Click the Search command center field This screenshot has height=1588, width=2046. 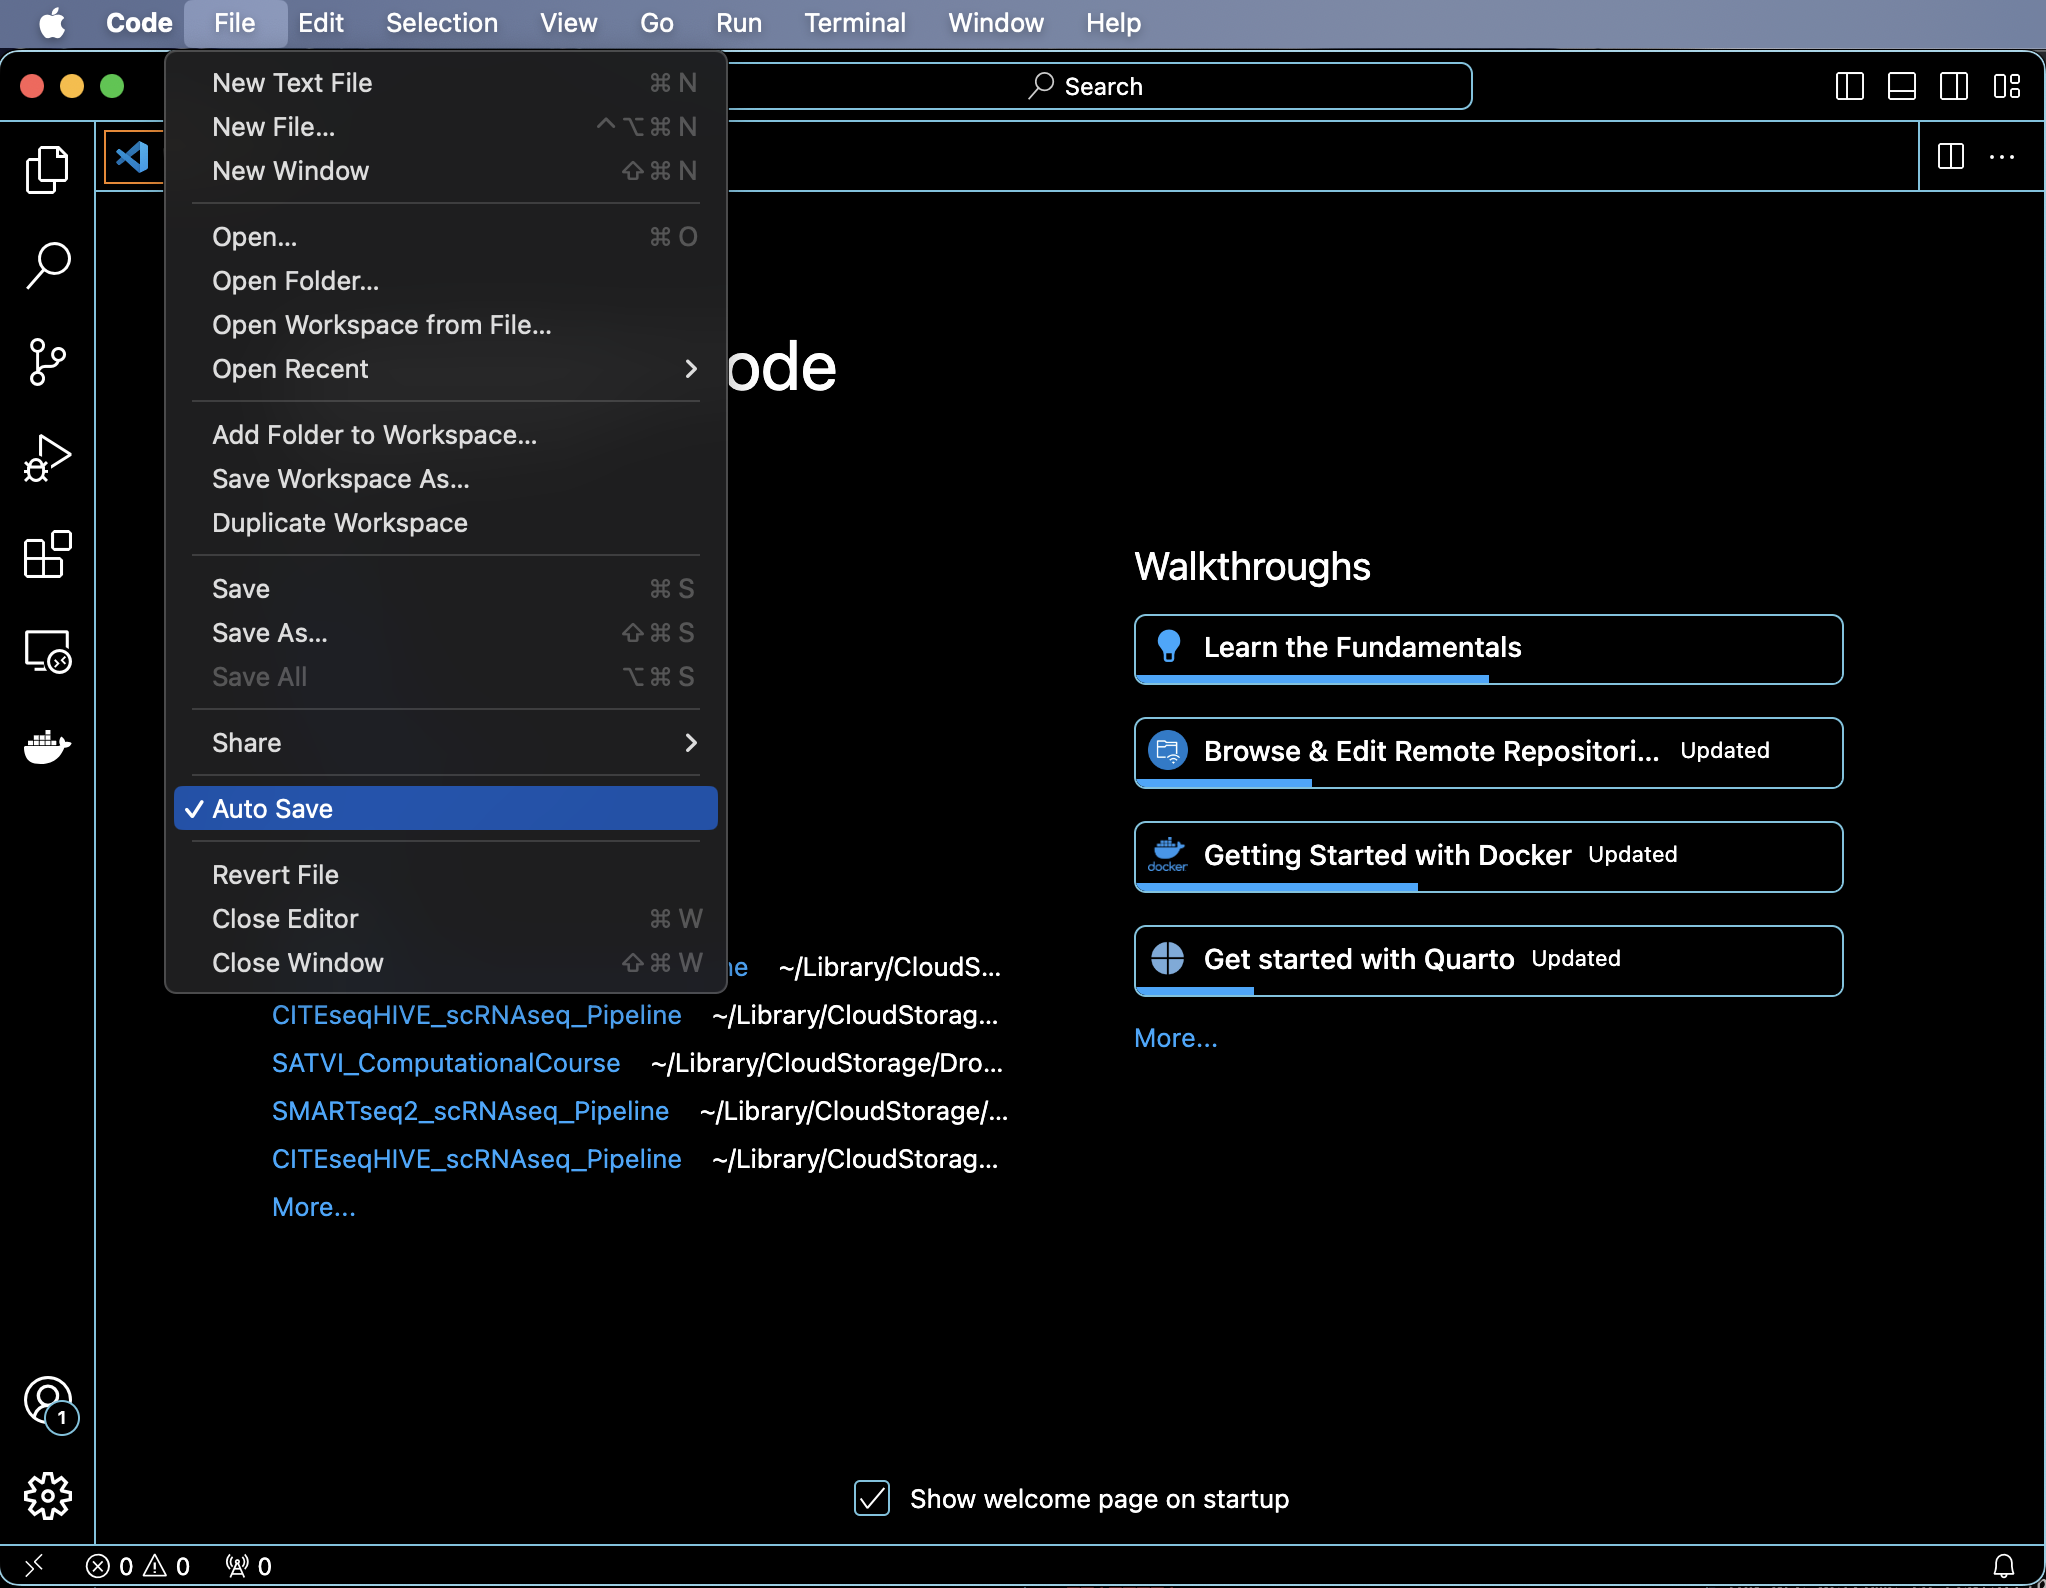click(1098, 86)
